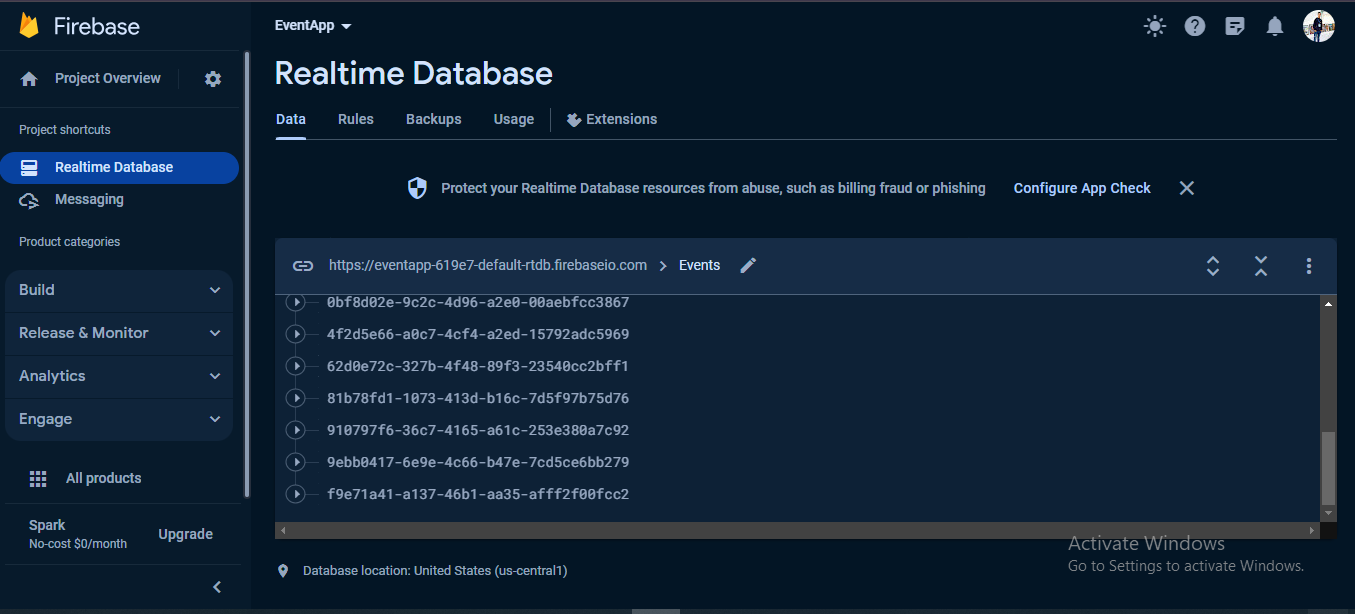The width and height of the screenshot is (1355, 614).
Task: Click the horizontal scrollbar right arrow
Action: (1312, 530)
